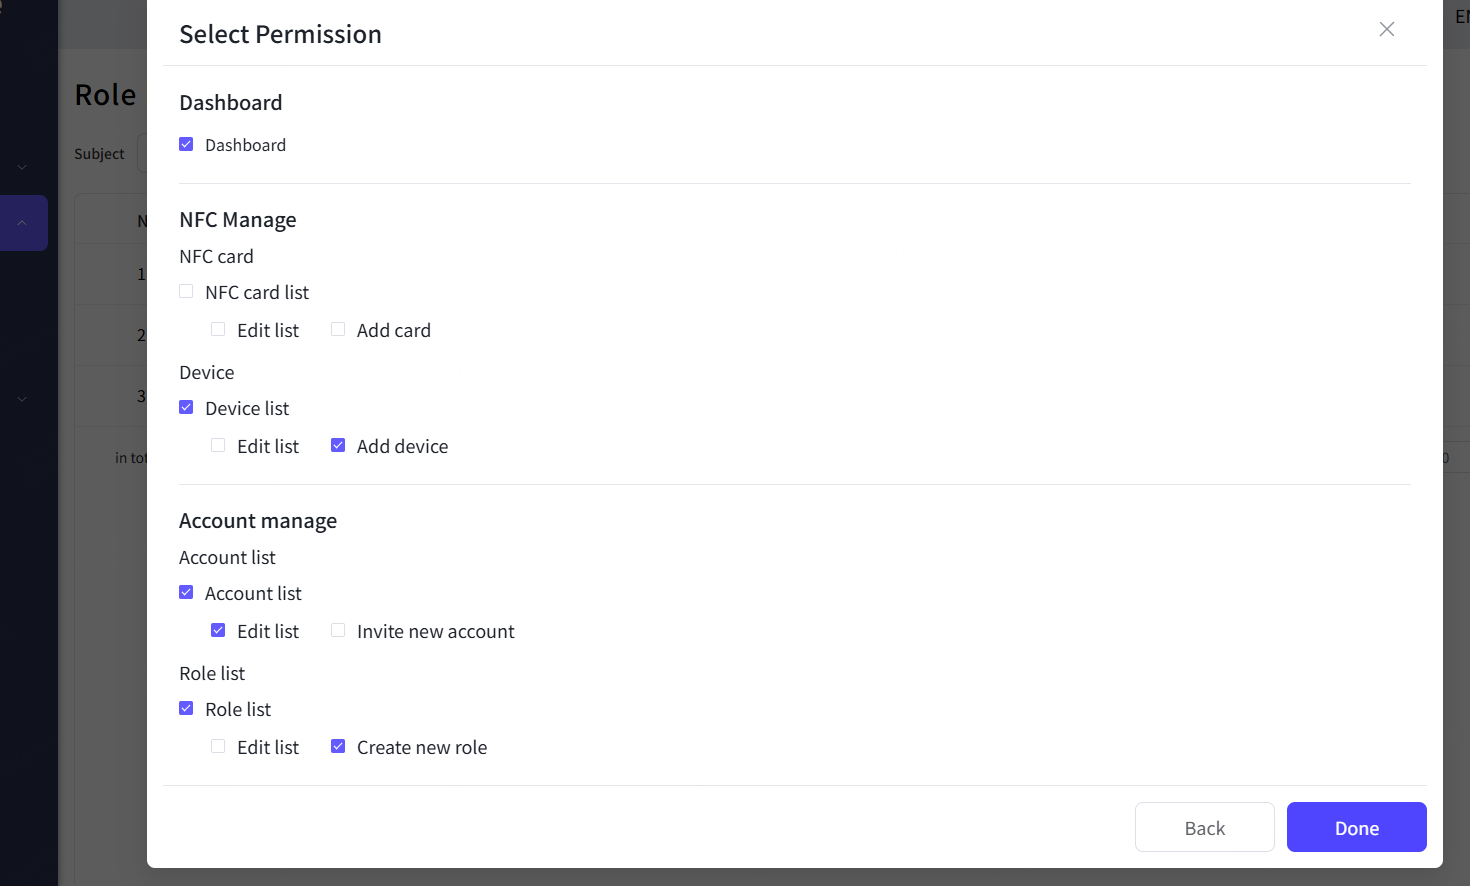Tick the Add card checkbox
This screenshot has height=886, width=1470.
[338, 329]
